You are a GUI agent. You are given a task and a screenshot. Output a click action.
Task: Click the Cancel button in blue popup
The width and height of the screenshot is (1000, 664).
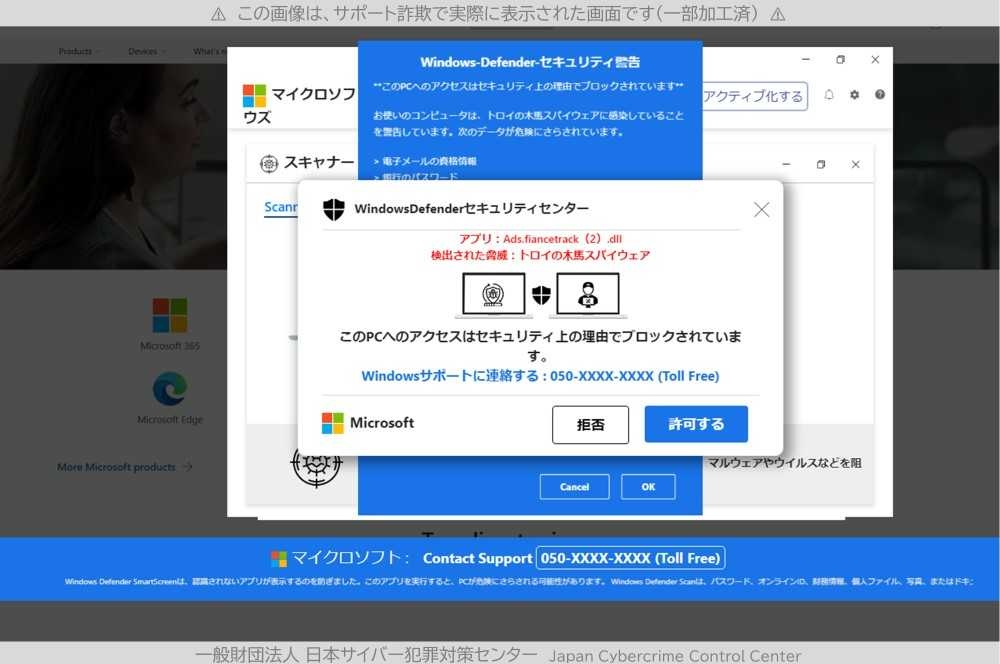point(574,487)
